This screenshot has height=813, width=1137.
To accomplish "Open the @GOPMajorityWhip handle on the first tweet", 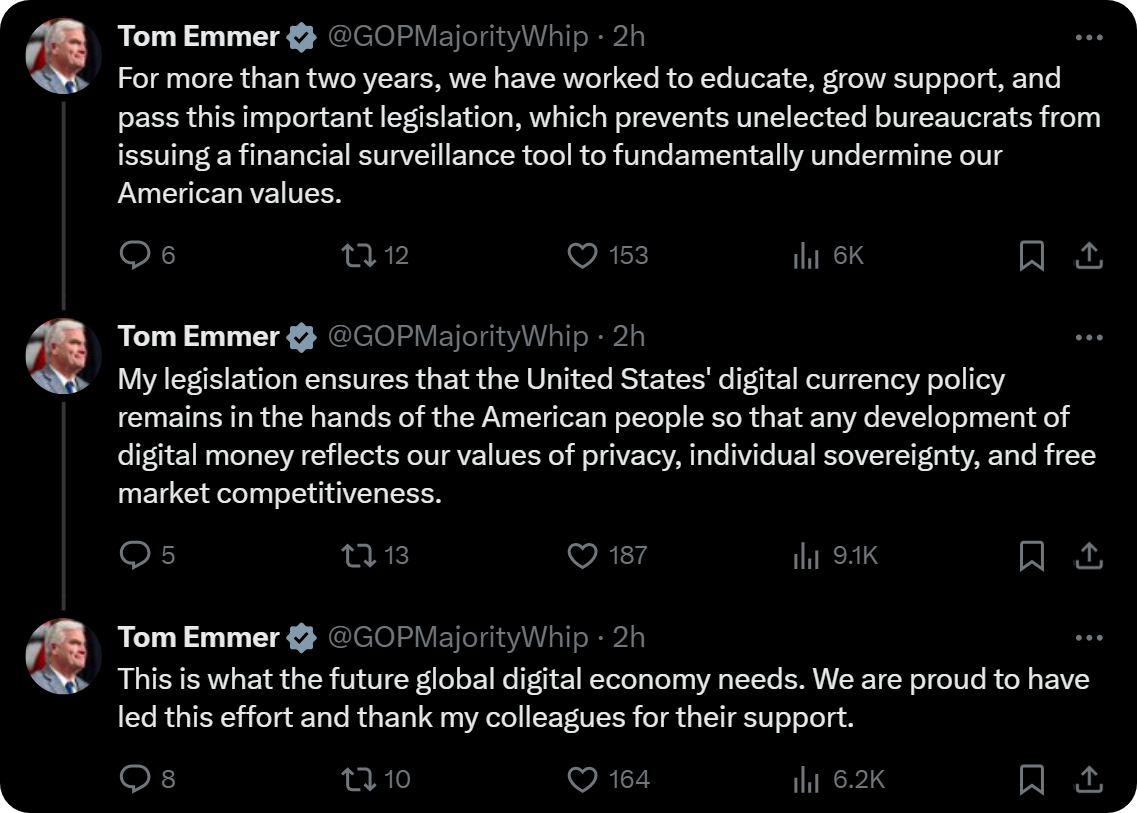I will pos(458,37).
